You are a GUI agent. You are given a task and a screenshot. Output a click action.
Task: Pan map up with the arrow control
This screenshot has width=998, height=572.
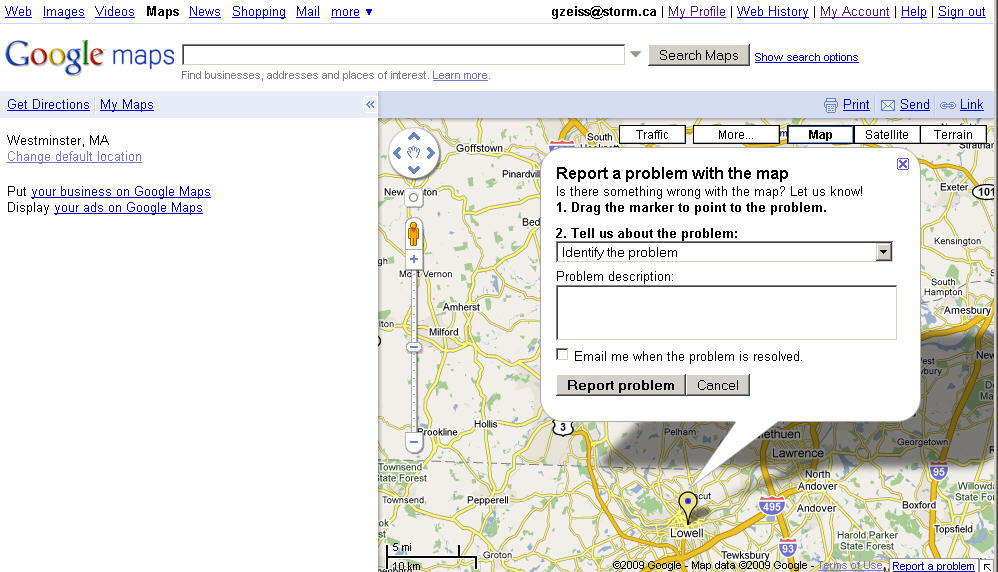tap(414, 137)
